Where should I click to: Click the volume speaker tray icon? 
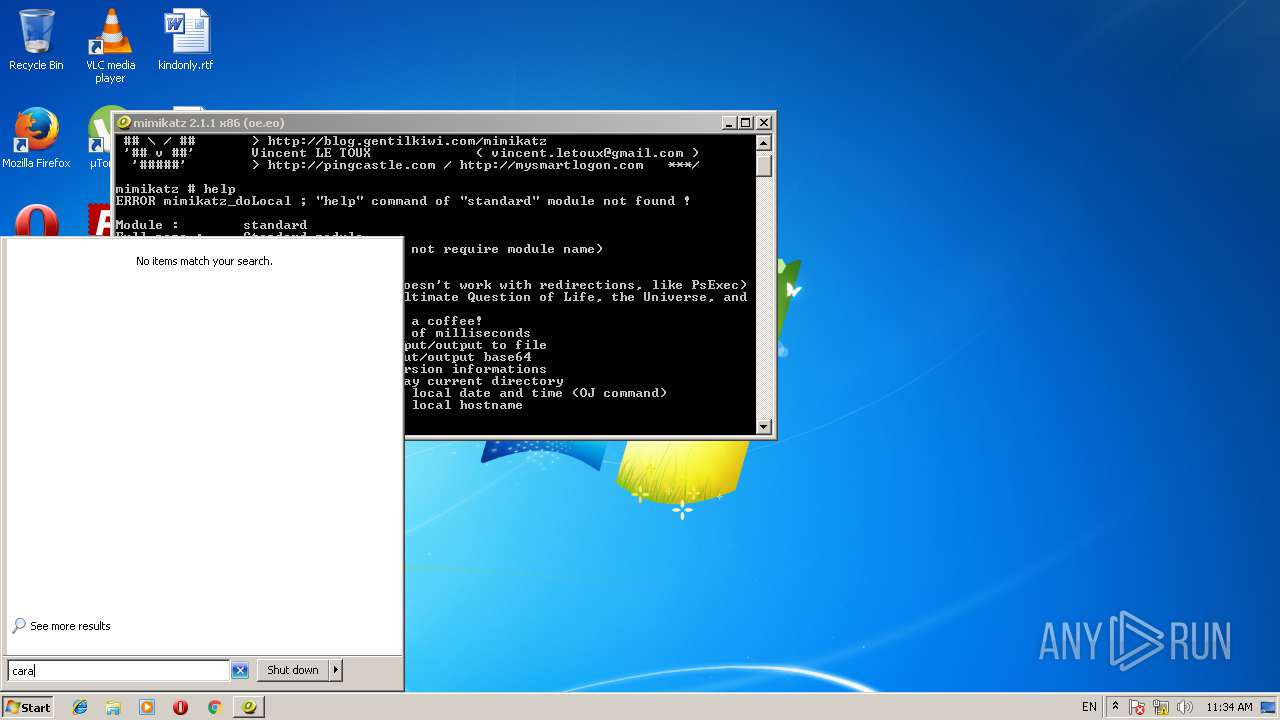[1184, 707]
